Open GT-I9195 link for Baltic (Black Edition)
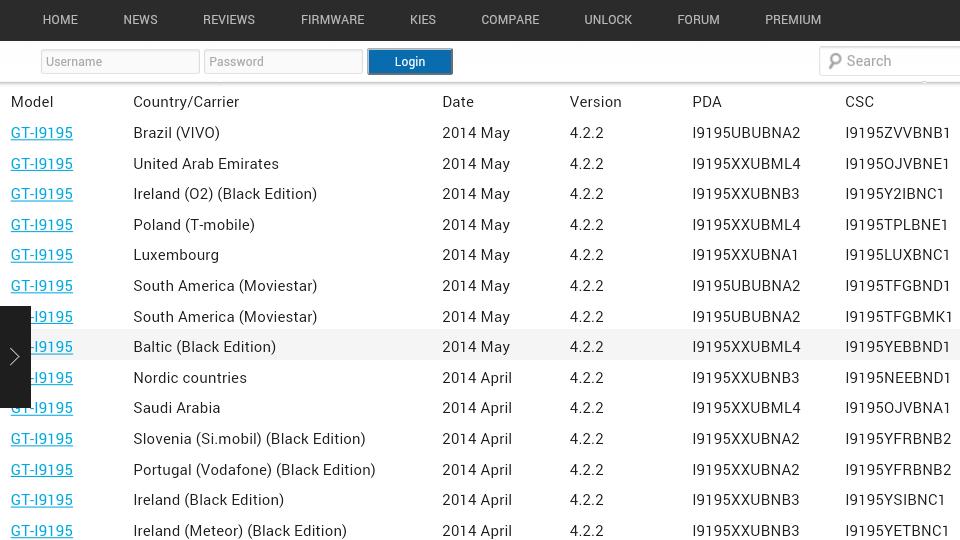Viewport: 960px width, 540px height. (x=52, y=347)
